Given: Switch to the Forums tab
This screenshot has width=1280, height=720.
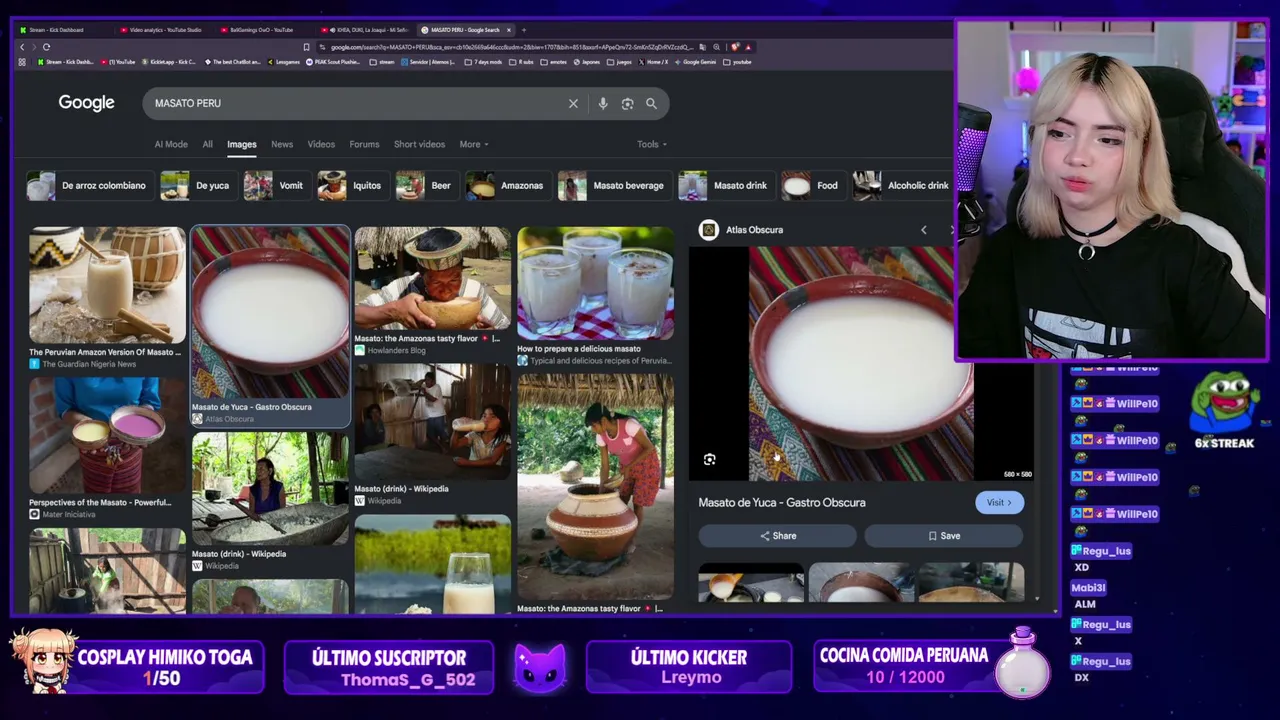Looking at the screenshot, I should pos(364,144).
